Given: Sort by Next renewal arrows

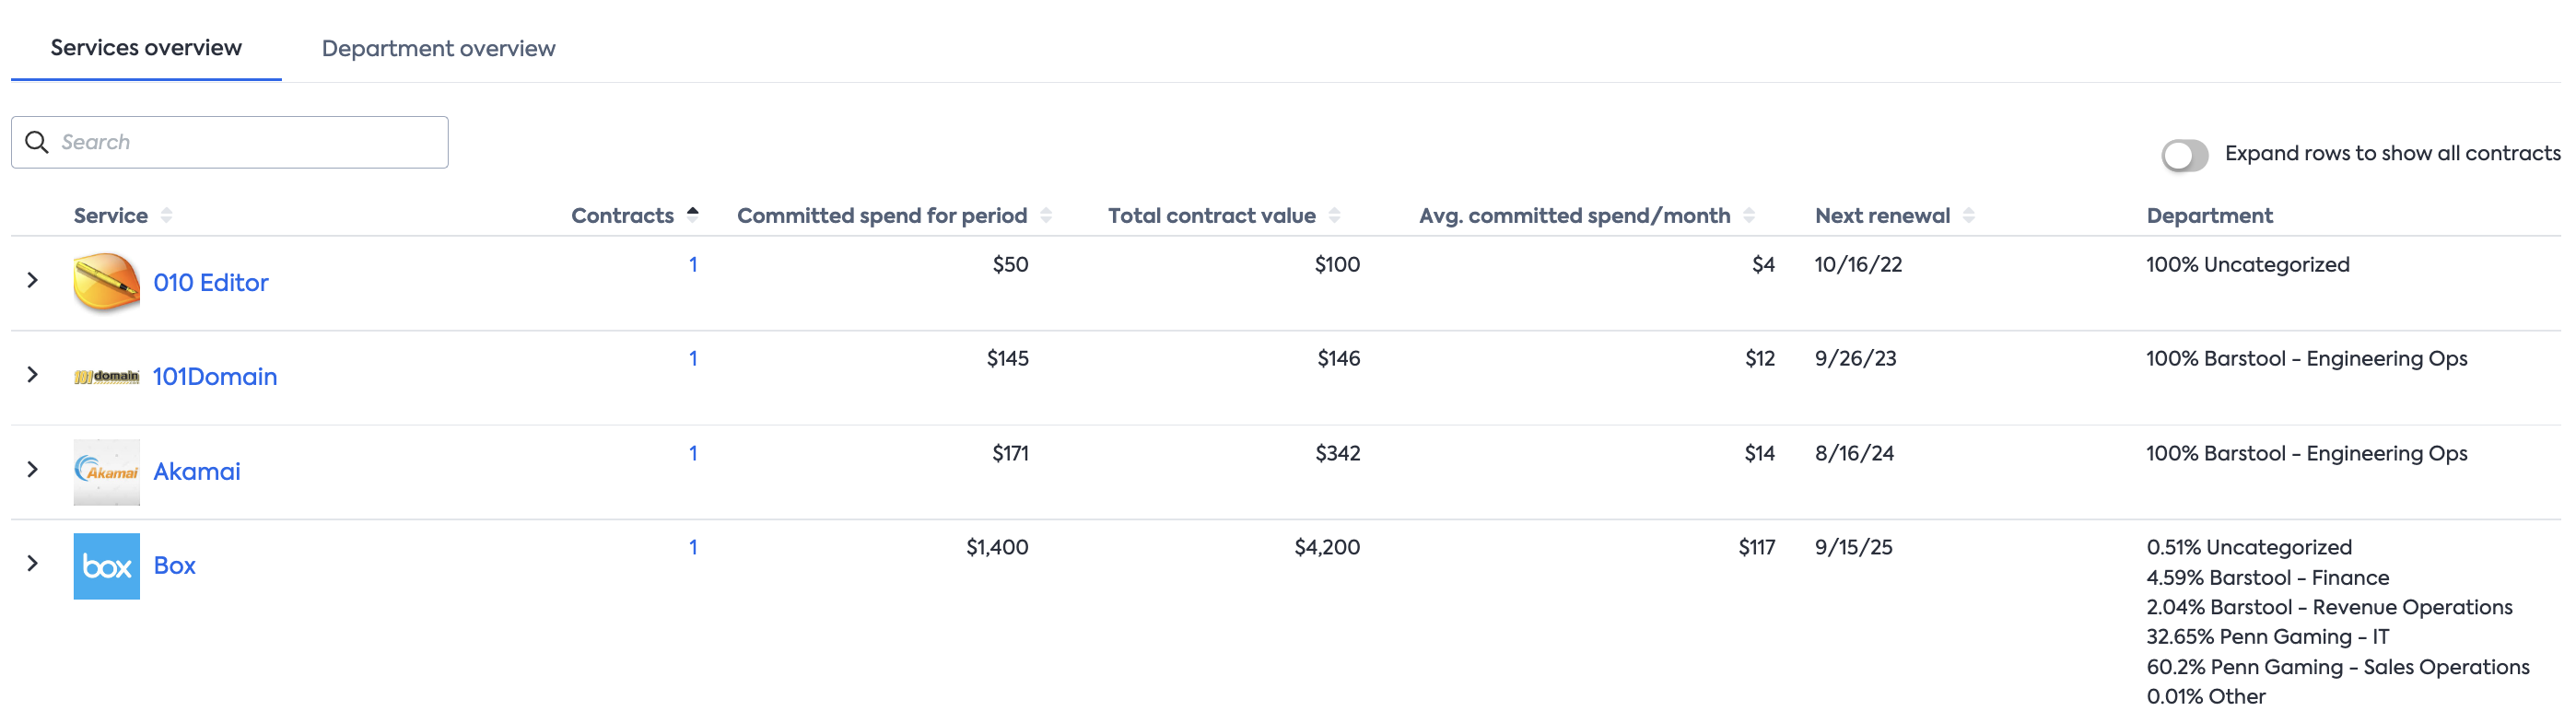Looking at the screenshot, I should [1969, 215].
